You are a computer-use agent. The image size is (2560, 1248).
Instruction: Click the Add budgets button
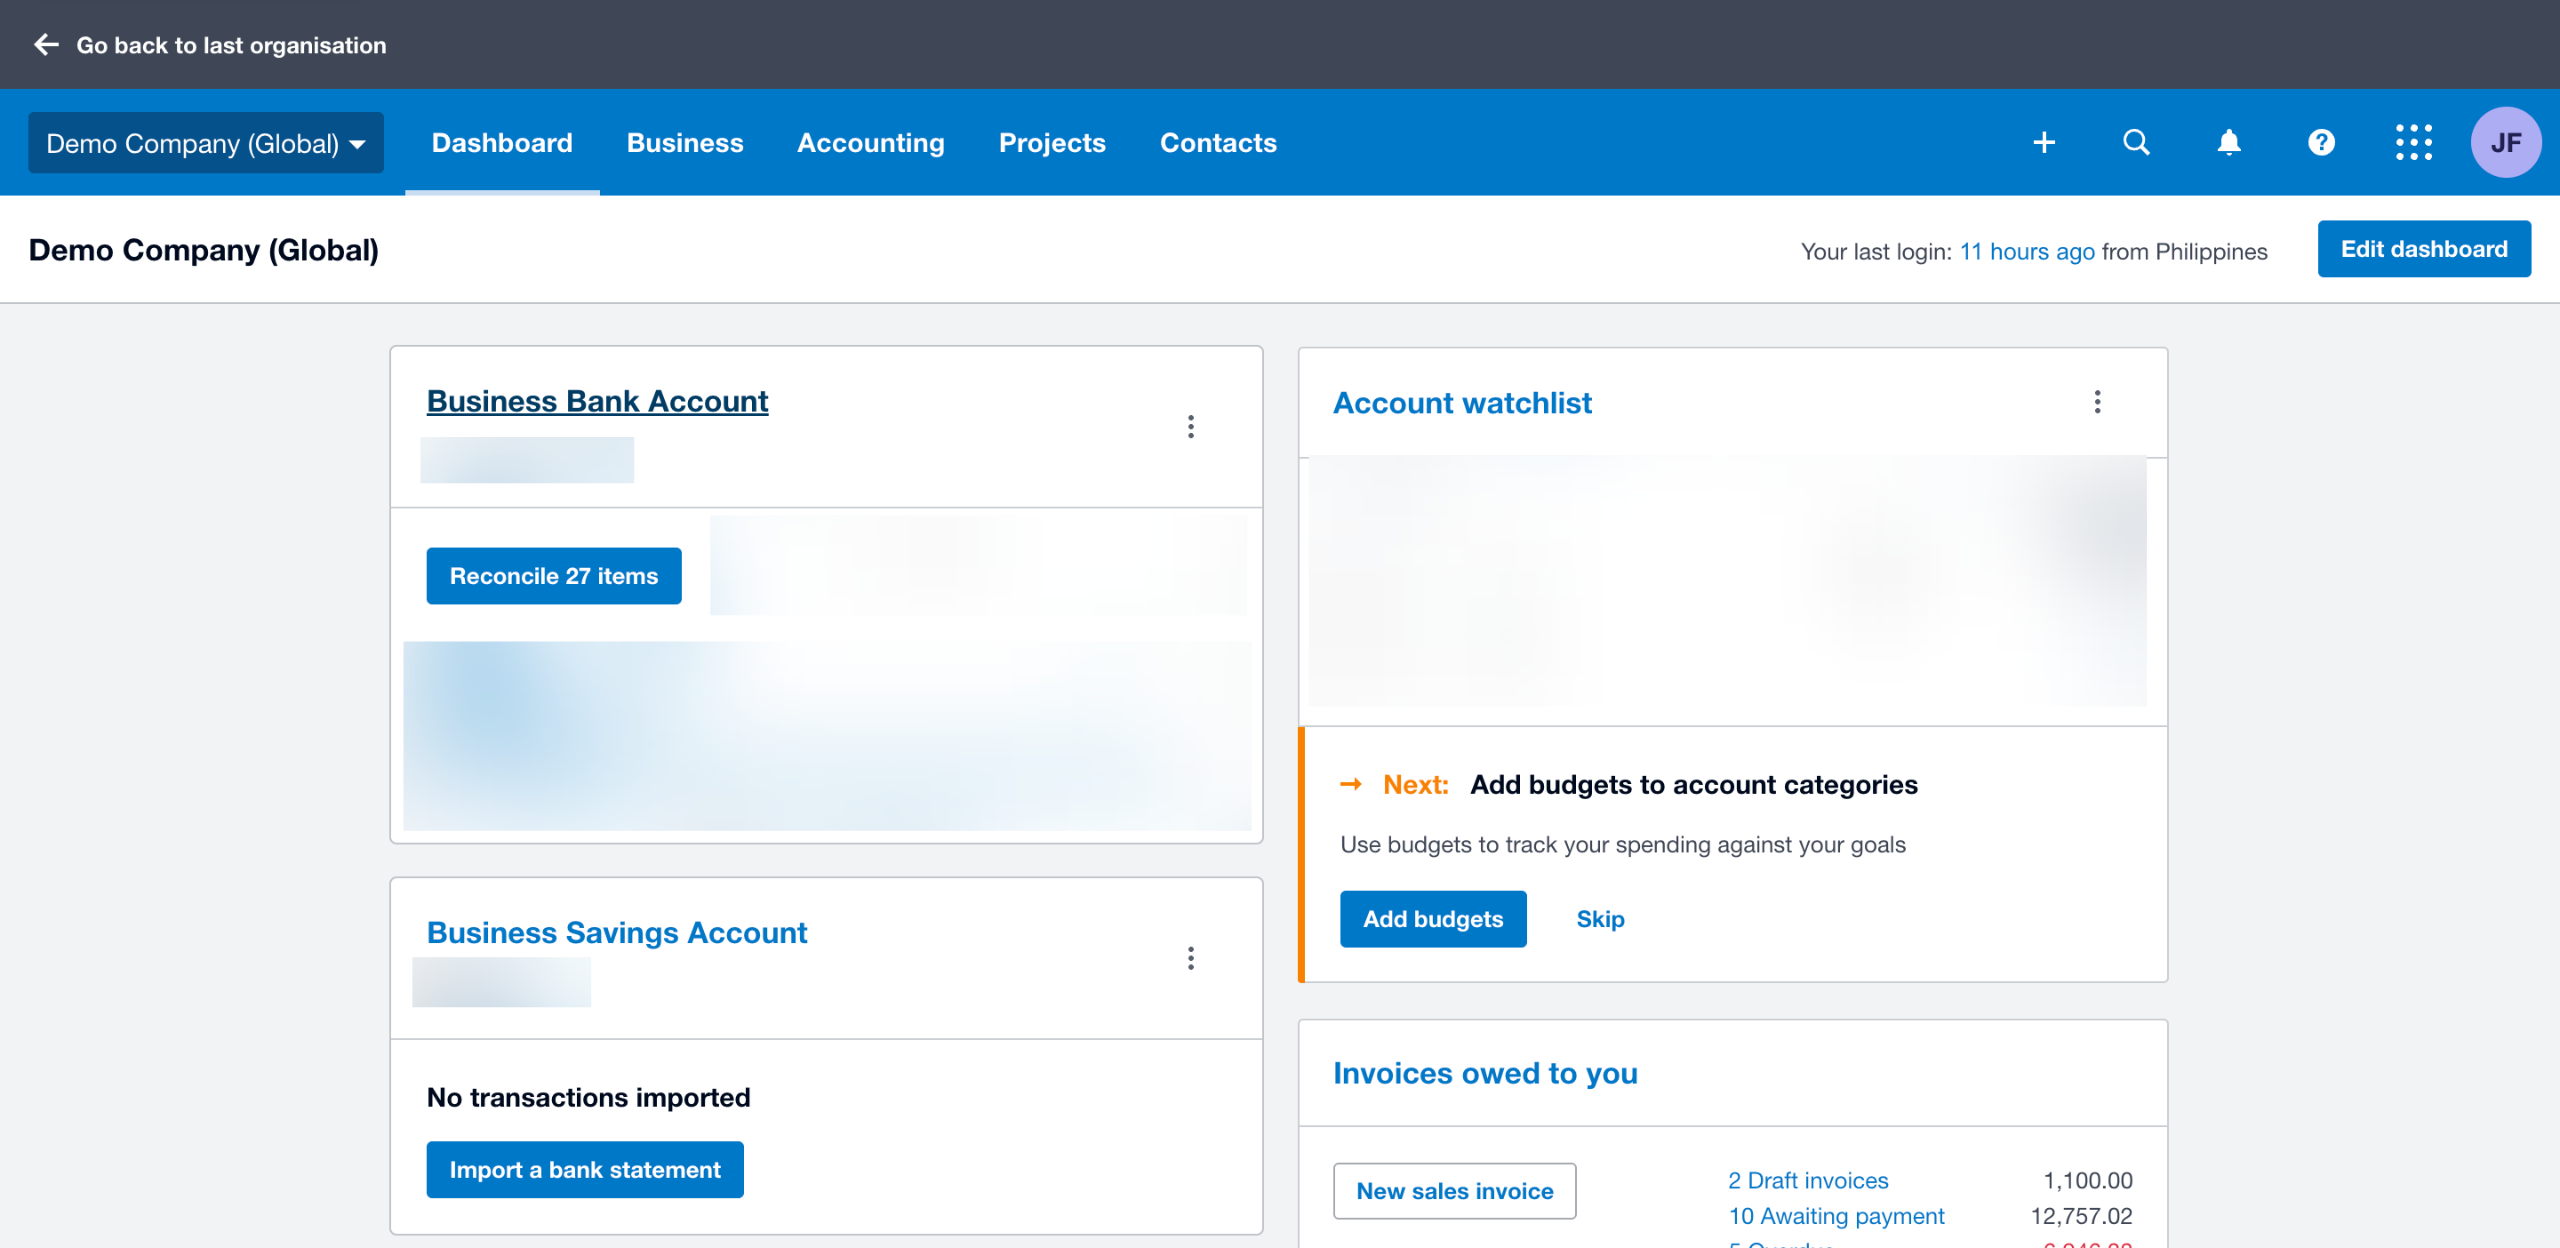coord(1433,919)
